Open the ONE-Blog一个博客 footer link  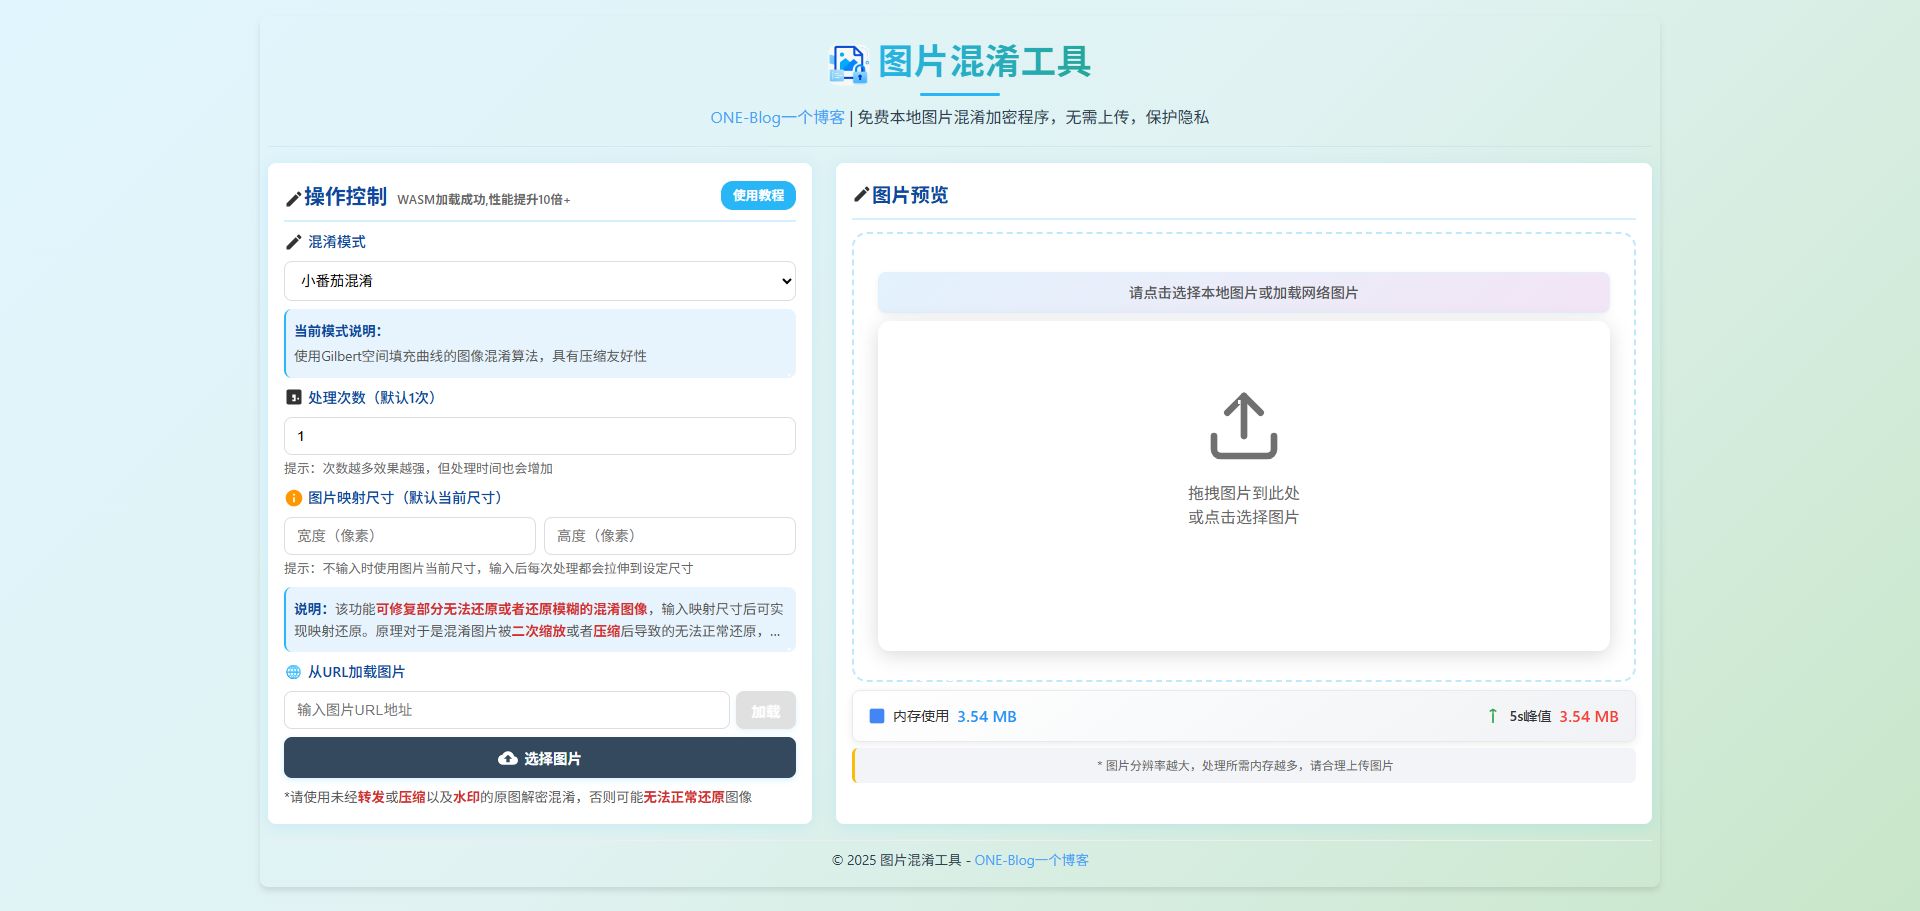coord(1031,859)
